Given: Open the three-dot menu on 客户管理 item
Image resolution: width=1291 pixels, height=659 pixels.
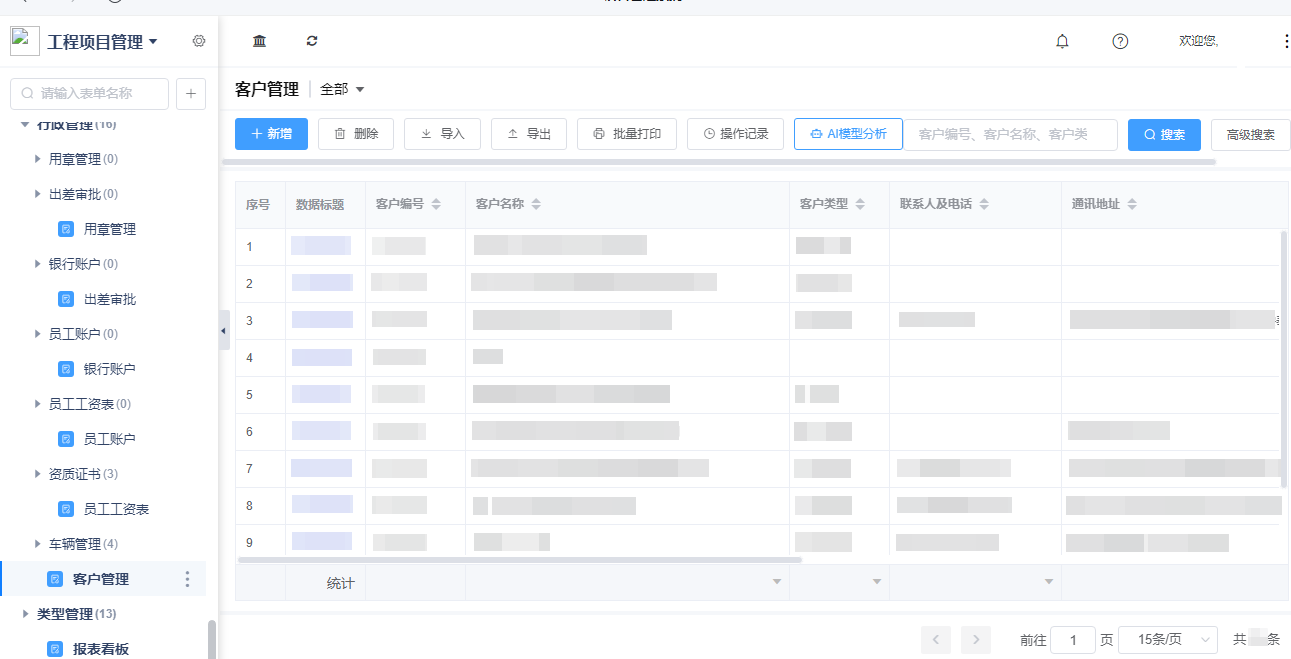Looking at the screenshot, I should (186, 579).
